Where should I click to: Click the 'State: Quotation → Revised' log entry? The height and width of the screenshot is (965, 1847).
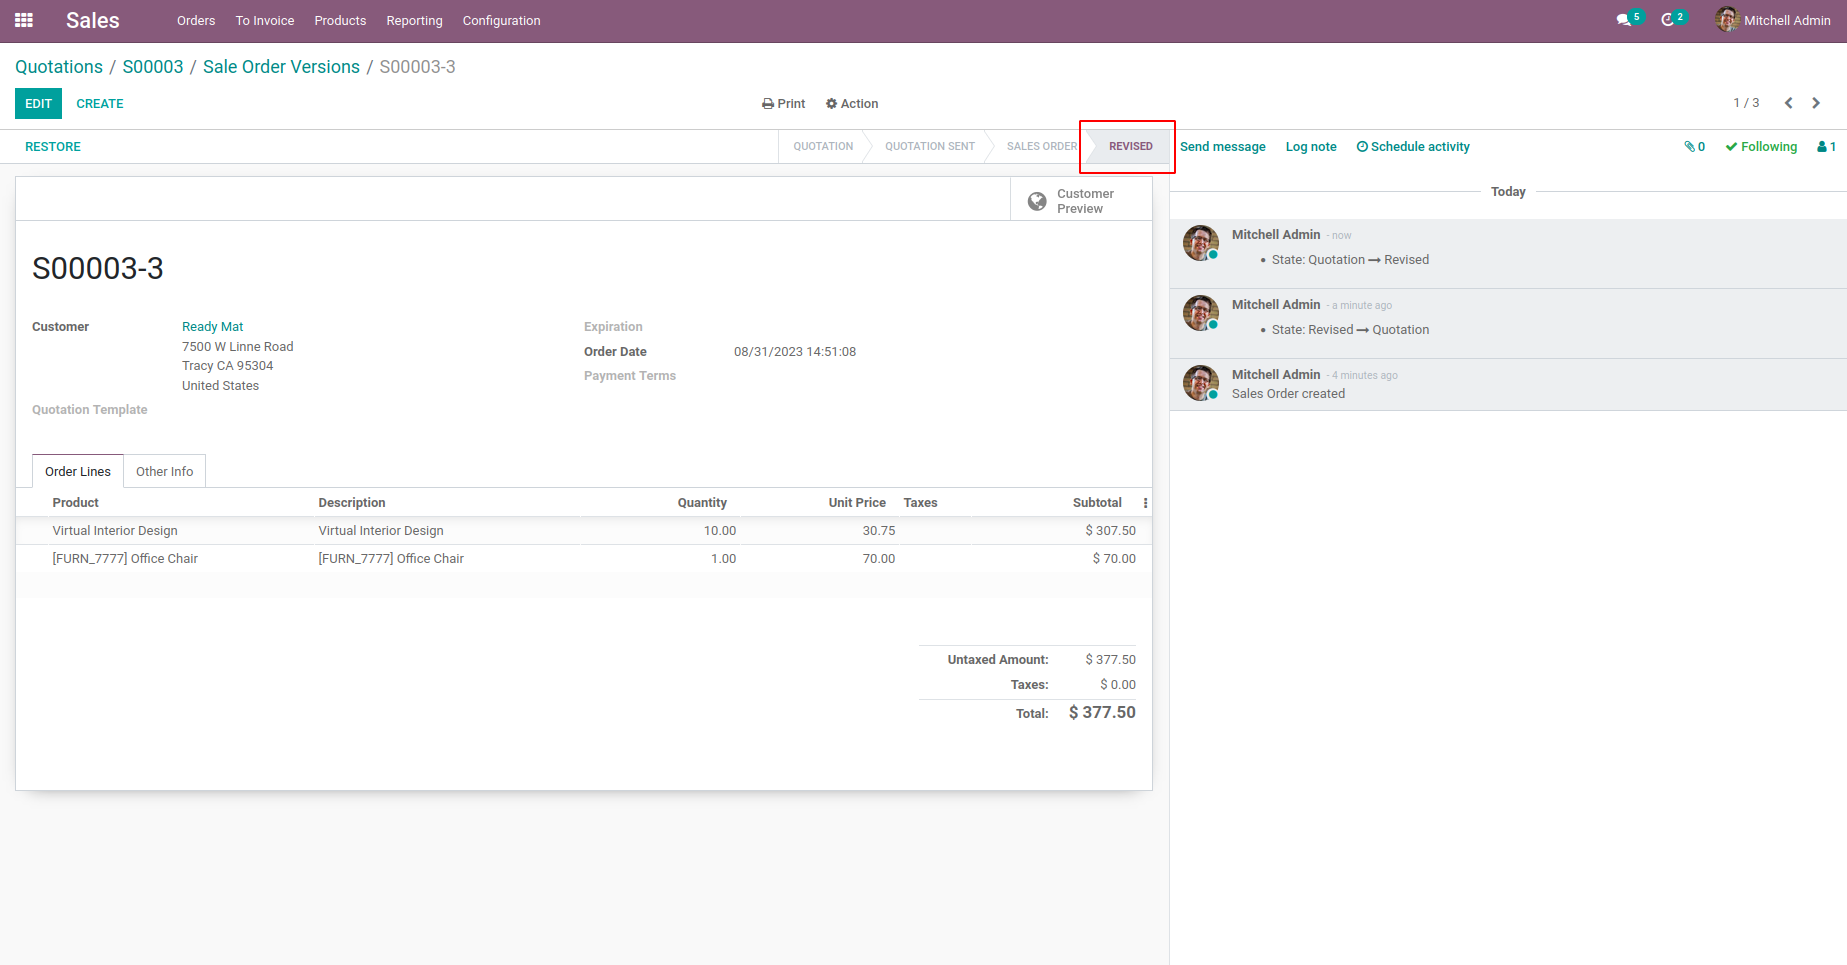click(x=1350, y=260)
